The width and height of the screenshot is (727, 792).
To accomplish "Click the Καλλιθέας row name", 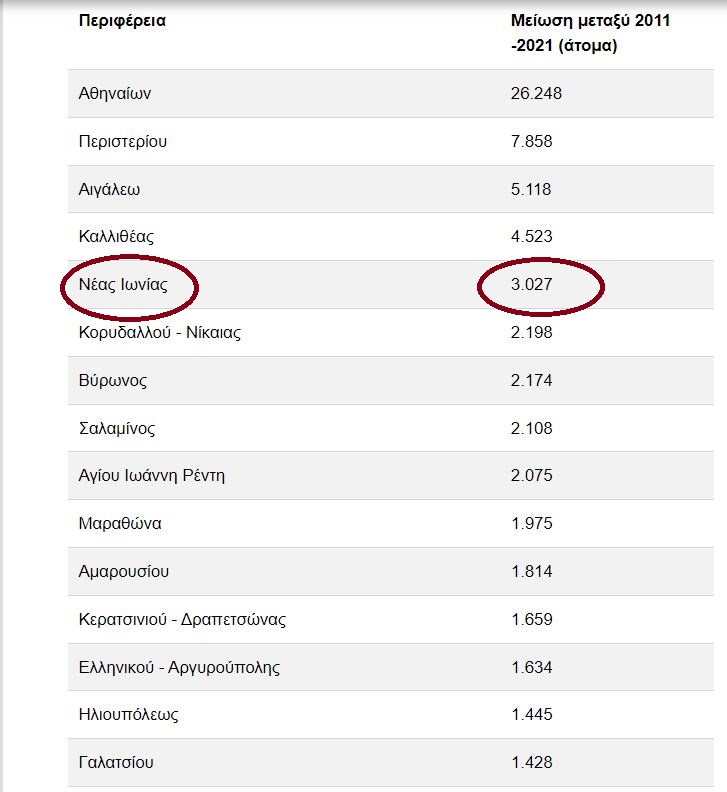I will pyautogui.click(x=116, y=236).
